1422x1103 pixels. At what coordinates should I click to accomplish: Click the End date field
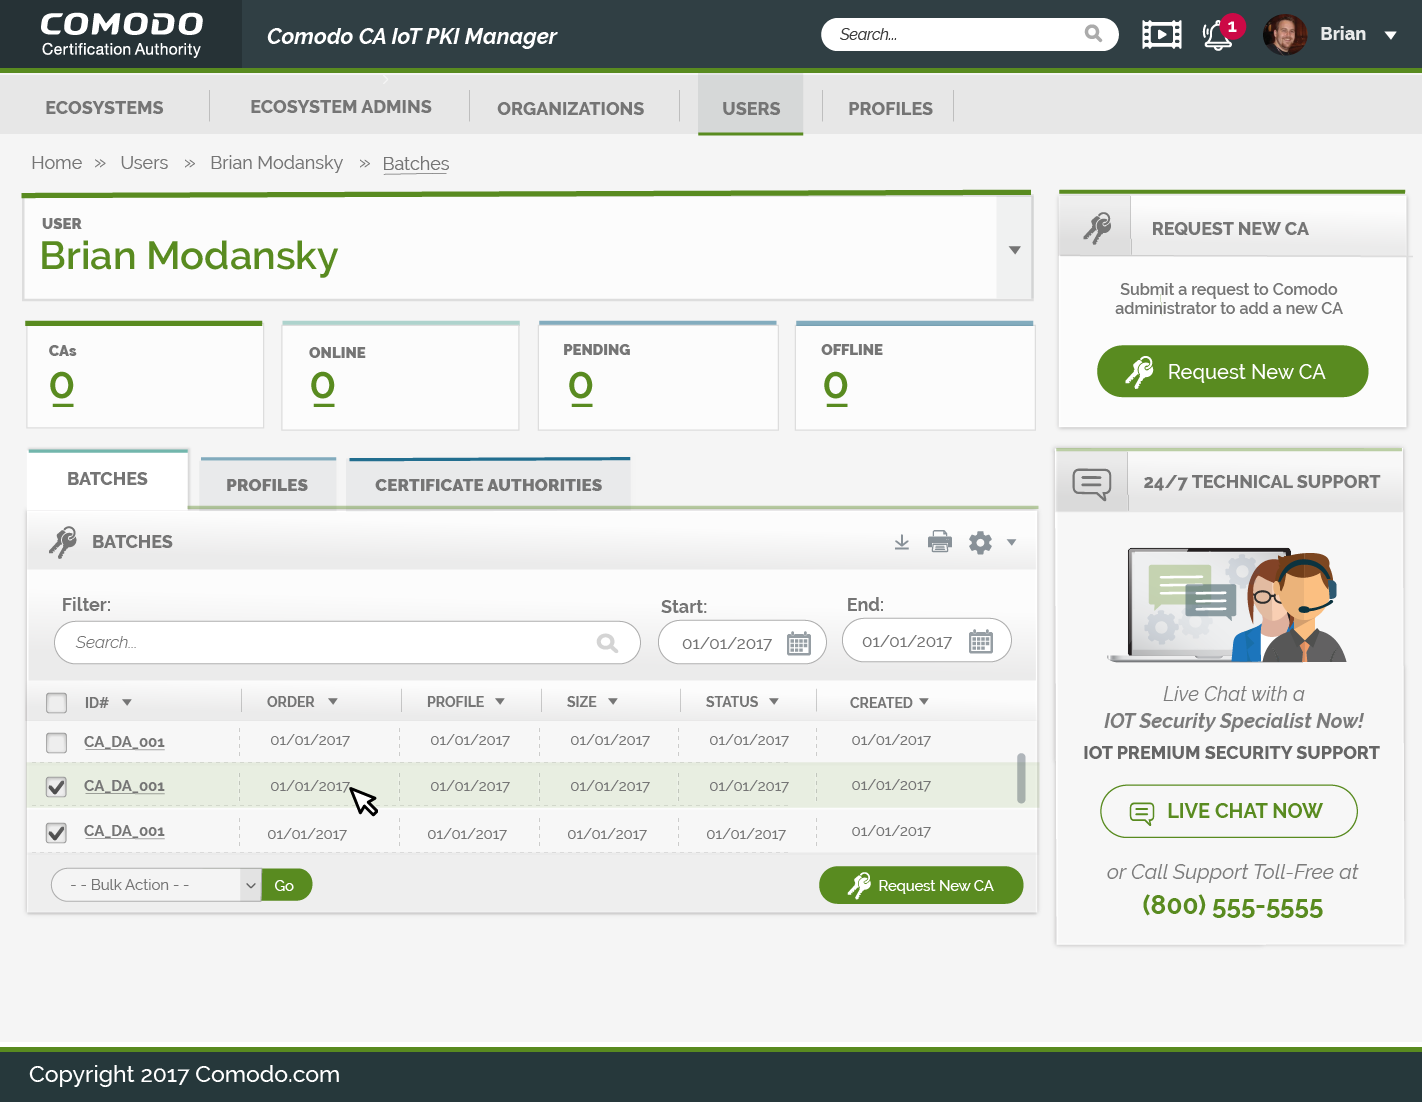coord(927,641)
